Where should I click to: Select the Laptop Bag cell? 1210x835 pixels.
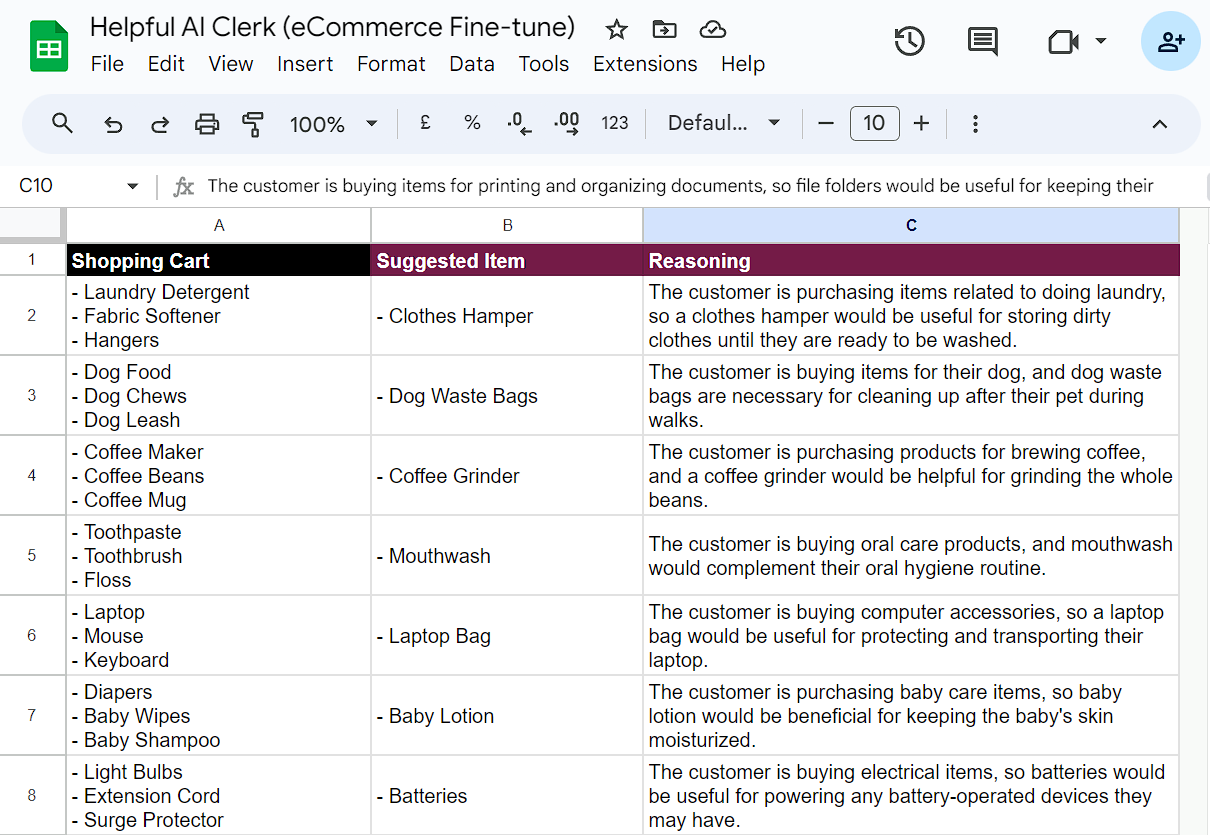tap(507, 635)
